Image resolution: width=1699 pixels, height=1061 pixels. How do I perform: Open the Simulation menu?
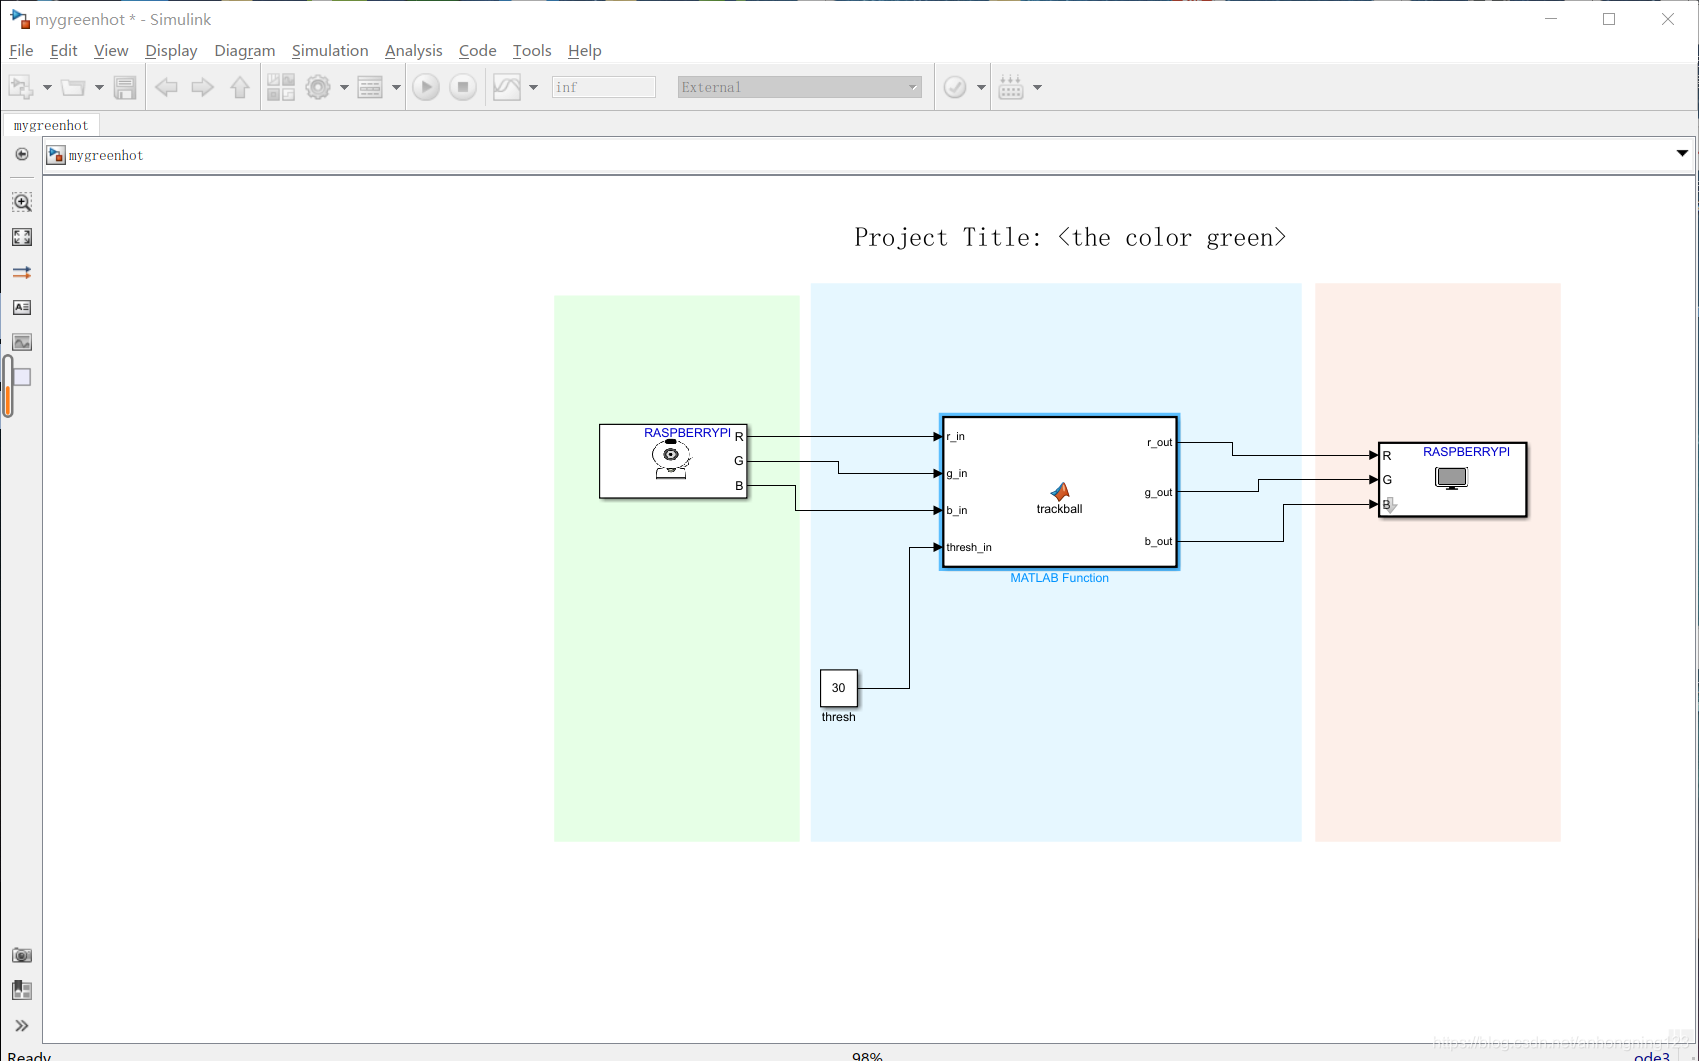coord(329,51)
